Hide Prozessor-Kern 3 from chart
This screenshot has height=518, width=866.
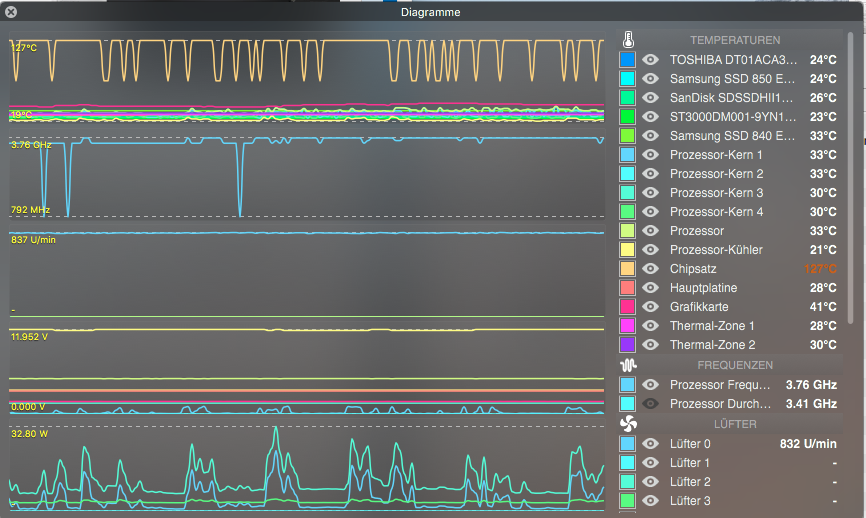(651, 193)
